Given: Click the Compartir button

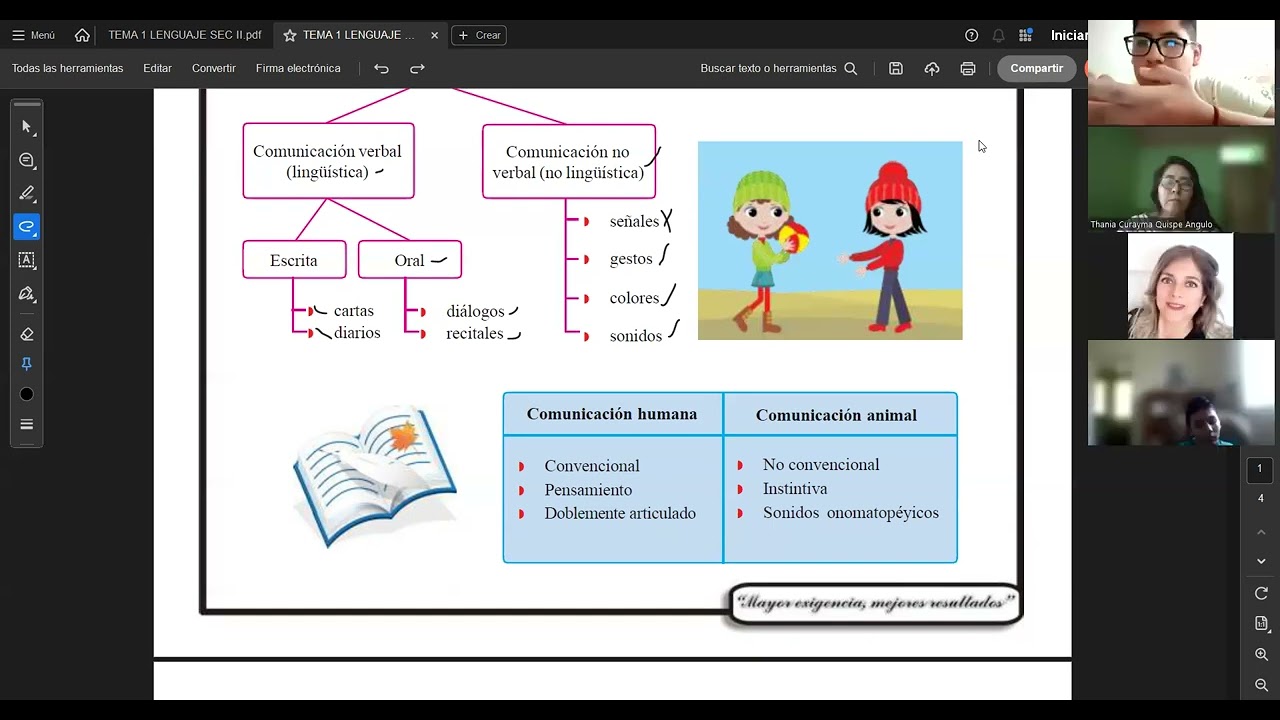Looking at the screenshot, I should [x=1036, y=68].
